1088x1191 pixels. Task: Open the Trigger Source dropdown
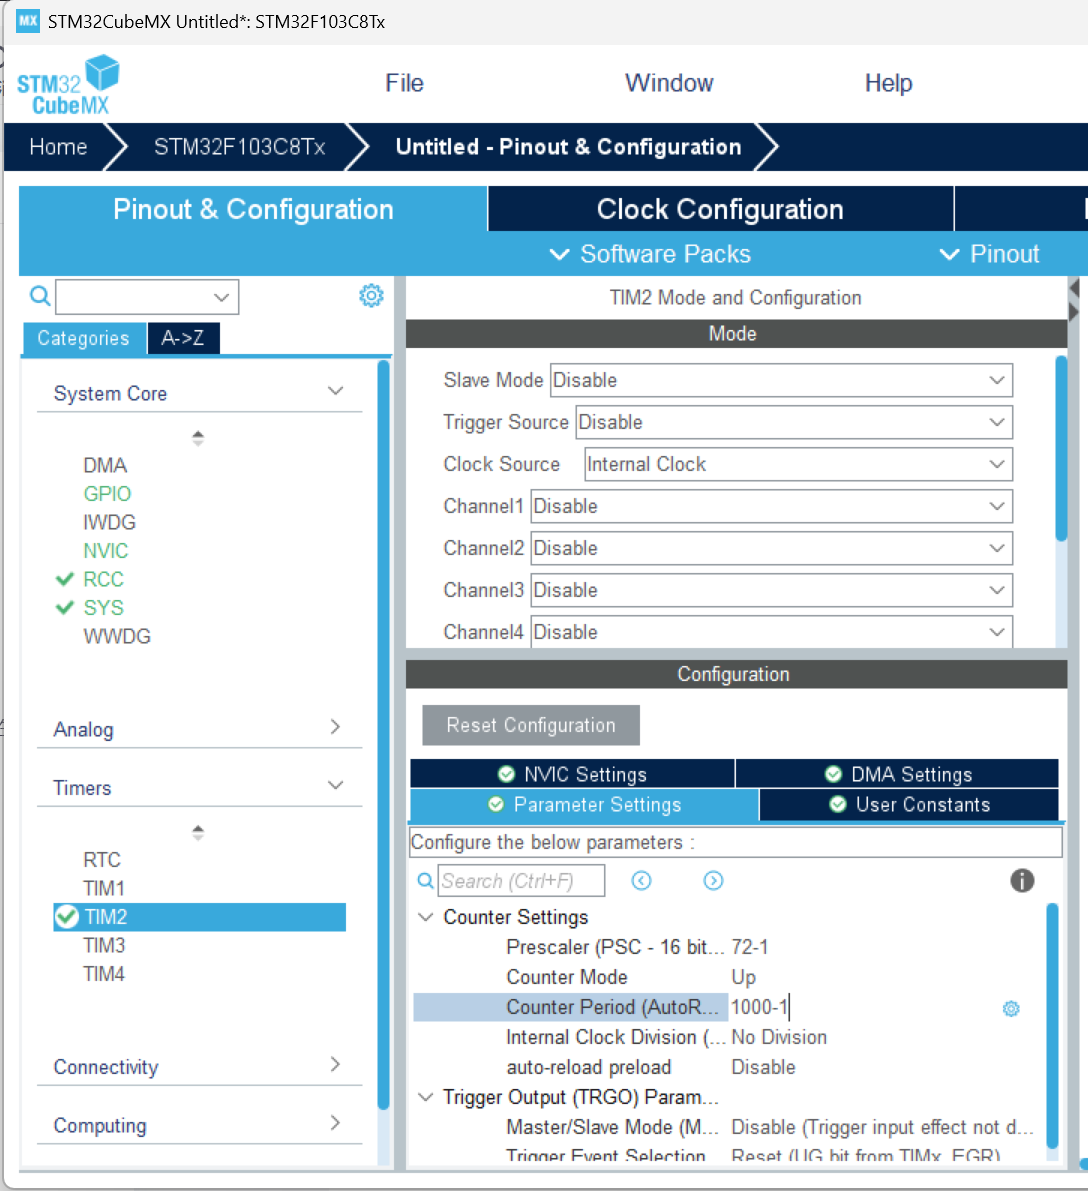794,422
